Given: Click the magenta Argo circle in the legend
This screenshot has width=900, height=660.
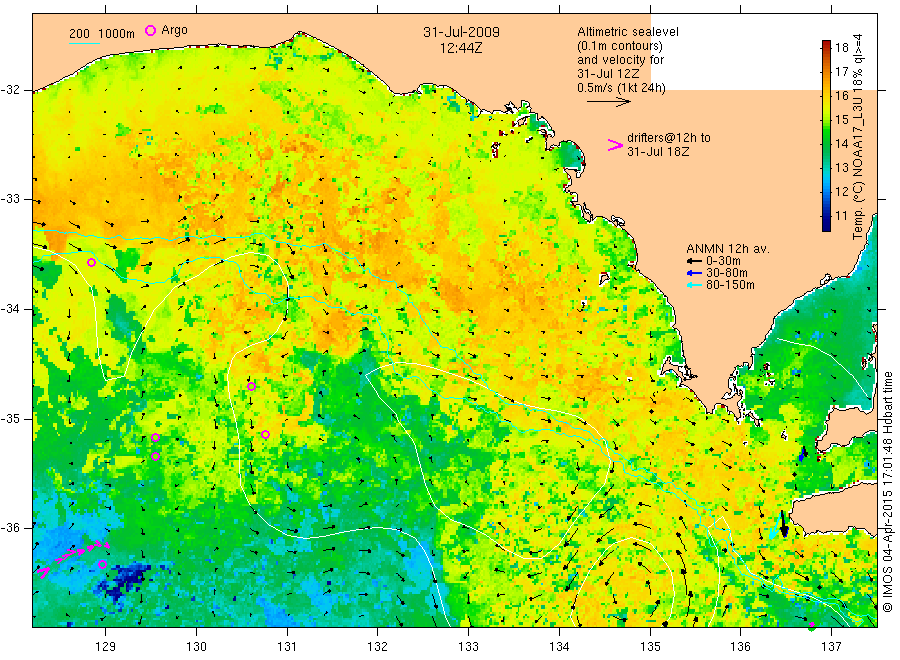Looking at the screenshot, I should tap(150, 30).
